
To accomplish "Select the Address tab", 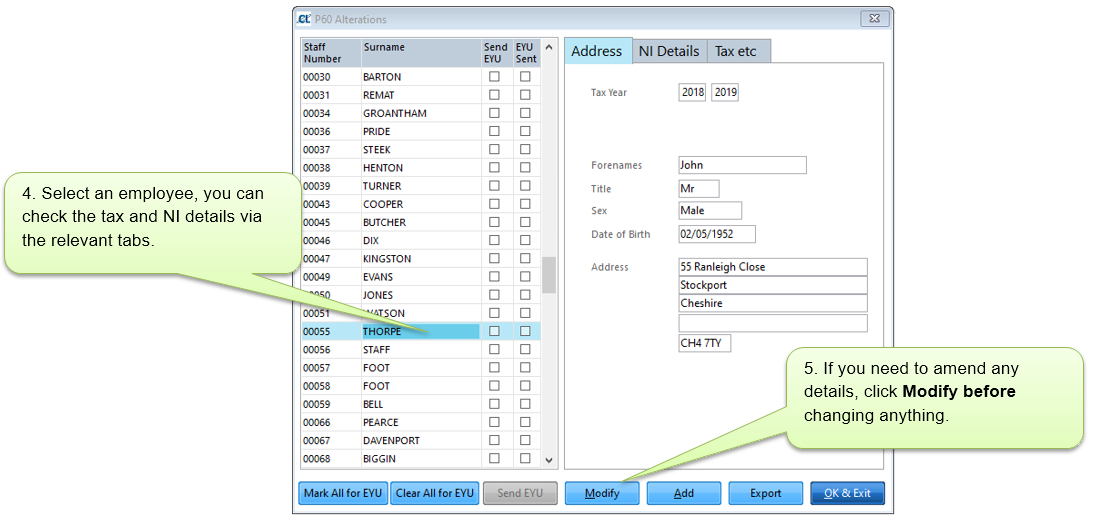I will [x=596, y=51].
